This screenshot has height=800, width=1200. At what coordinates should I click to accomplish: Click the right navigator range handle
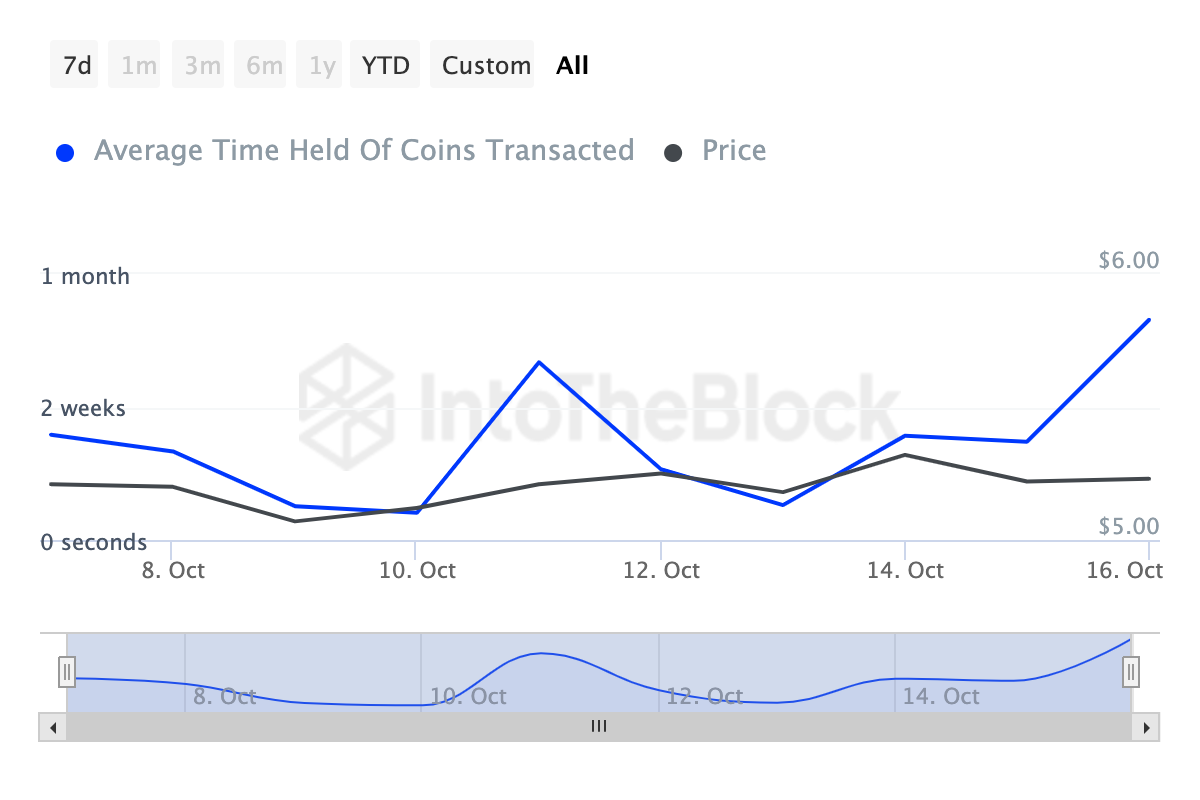point(1131,671)
